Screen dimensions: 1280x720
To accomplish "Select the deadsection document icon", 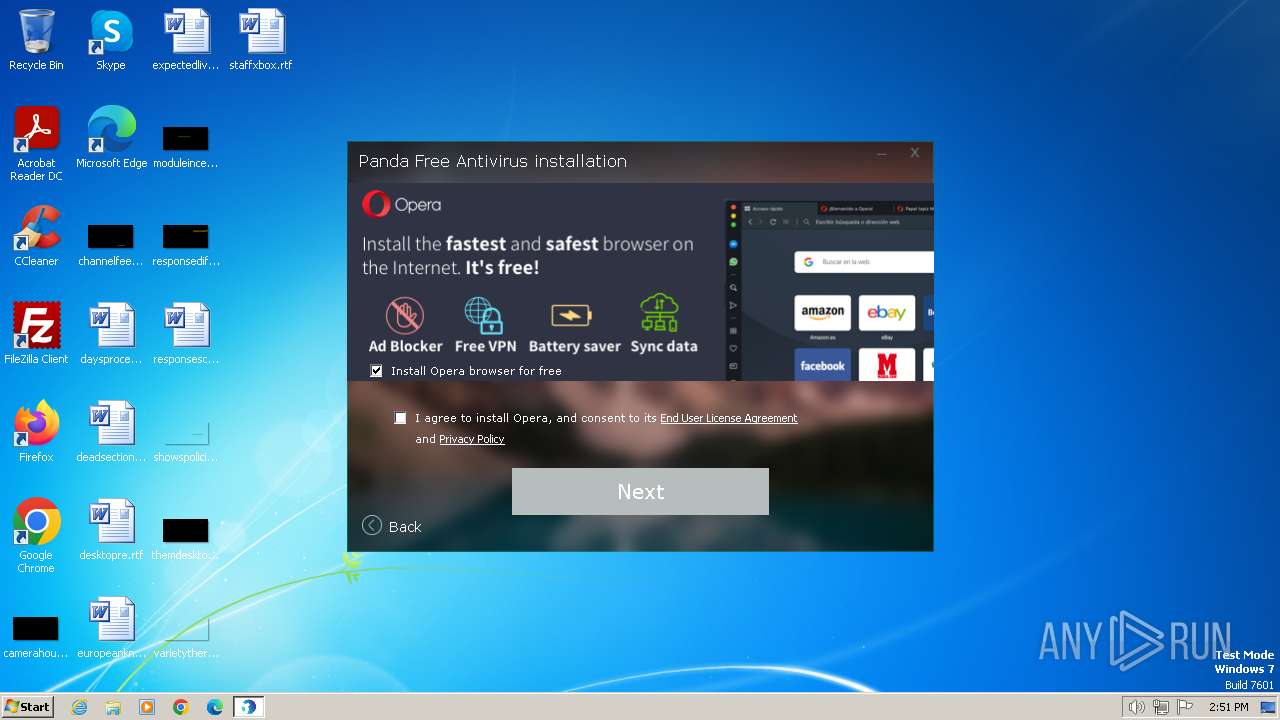I will pos(111,431).
